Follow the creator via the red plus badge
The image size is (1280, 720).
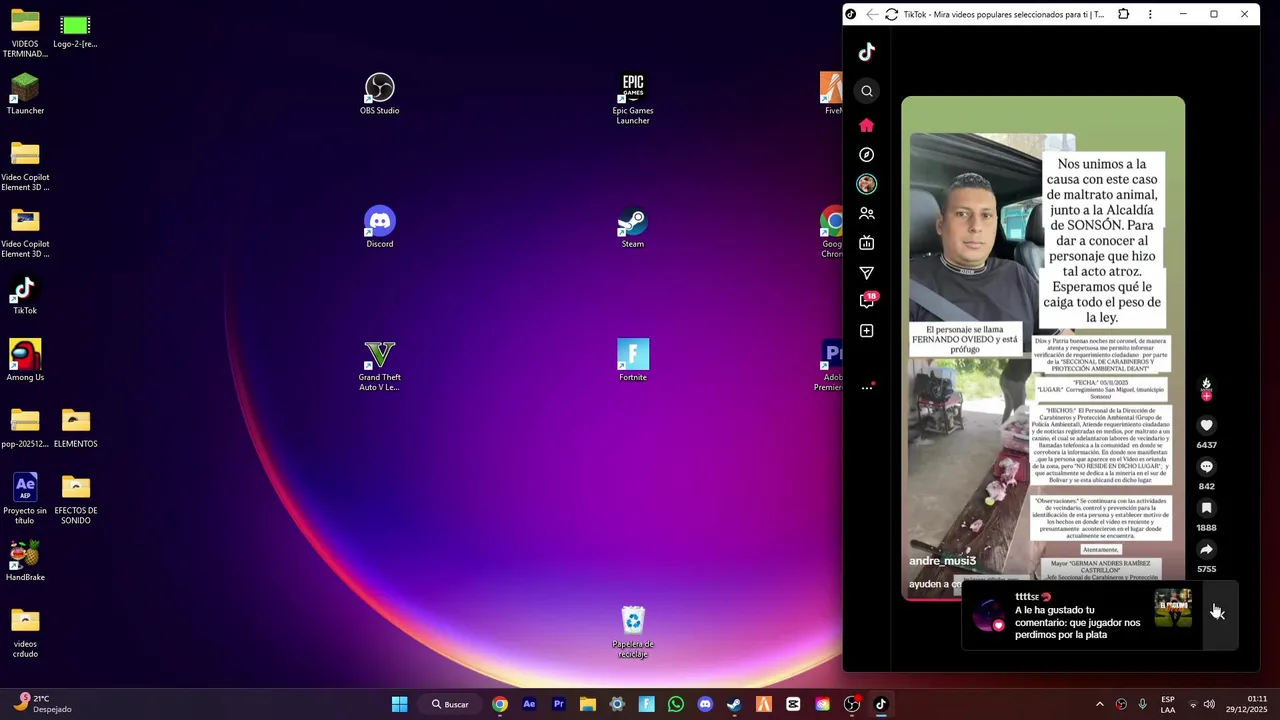pyautogui.click(x=1206, y=396)
